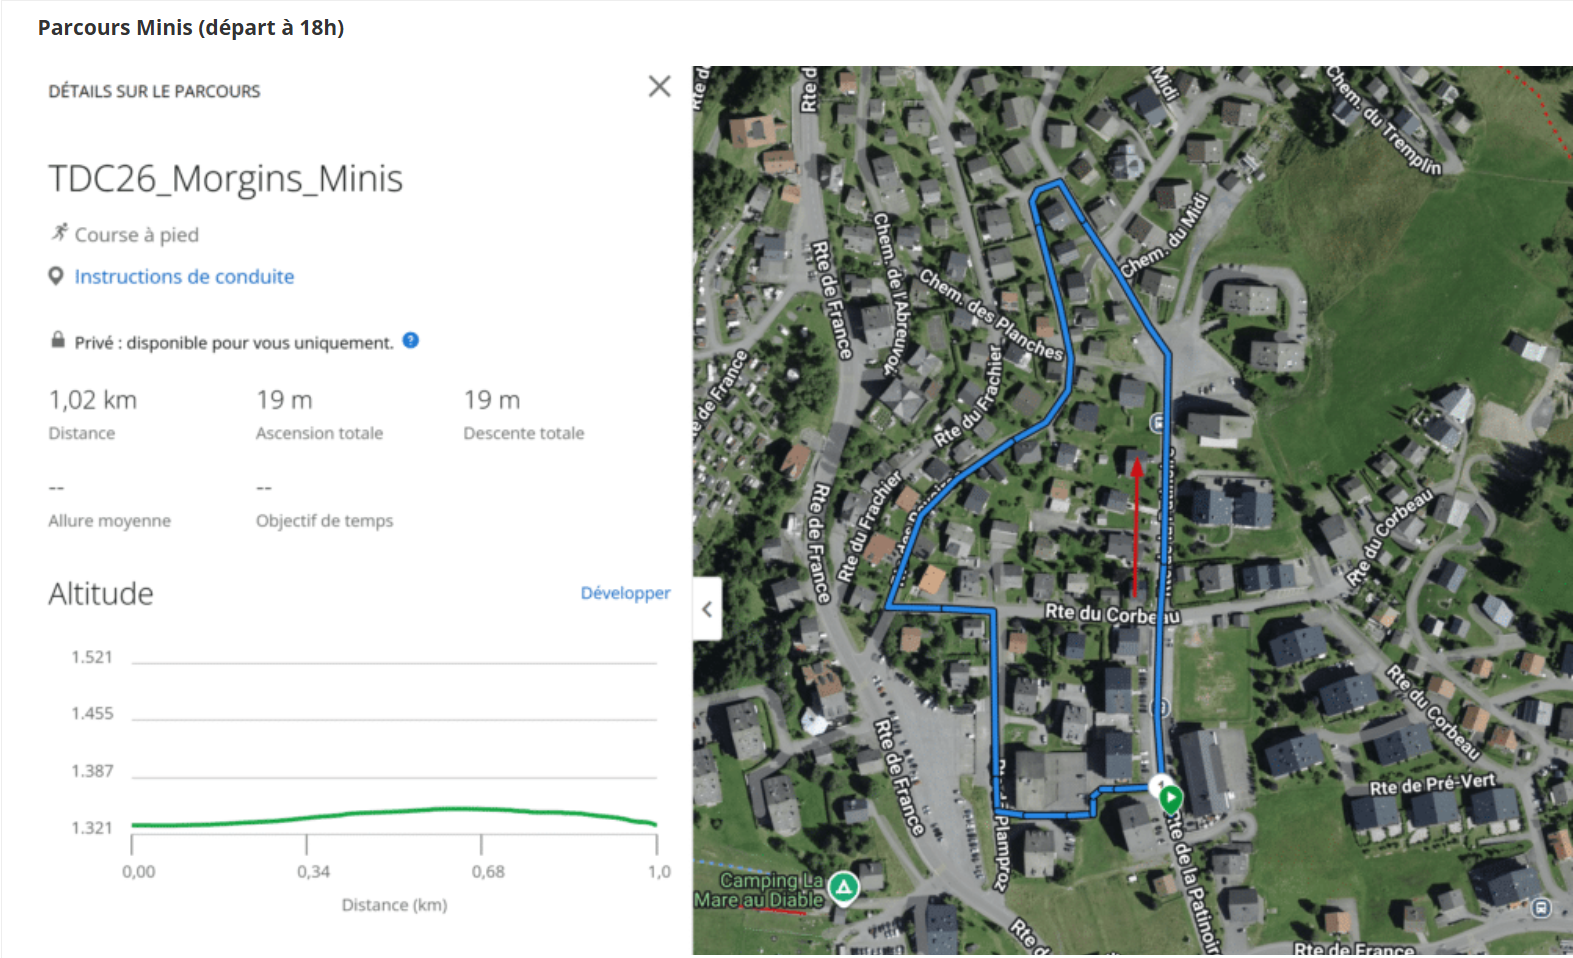Expand the altitude chart with Développer
Screen dimensions: 1573x958
(x=625, y=593)
